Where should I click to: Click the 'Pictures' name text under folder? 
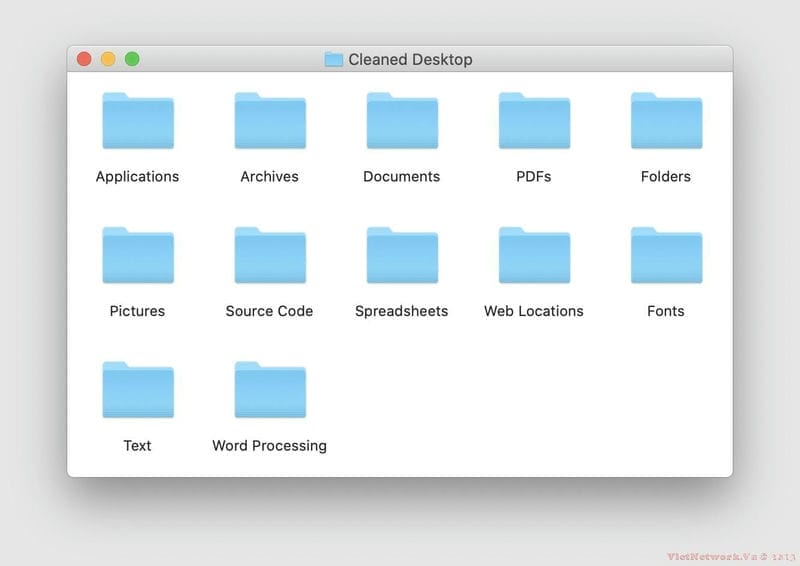[x=137, y=311]
